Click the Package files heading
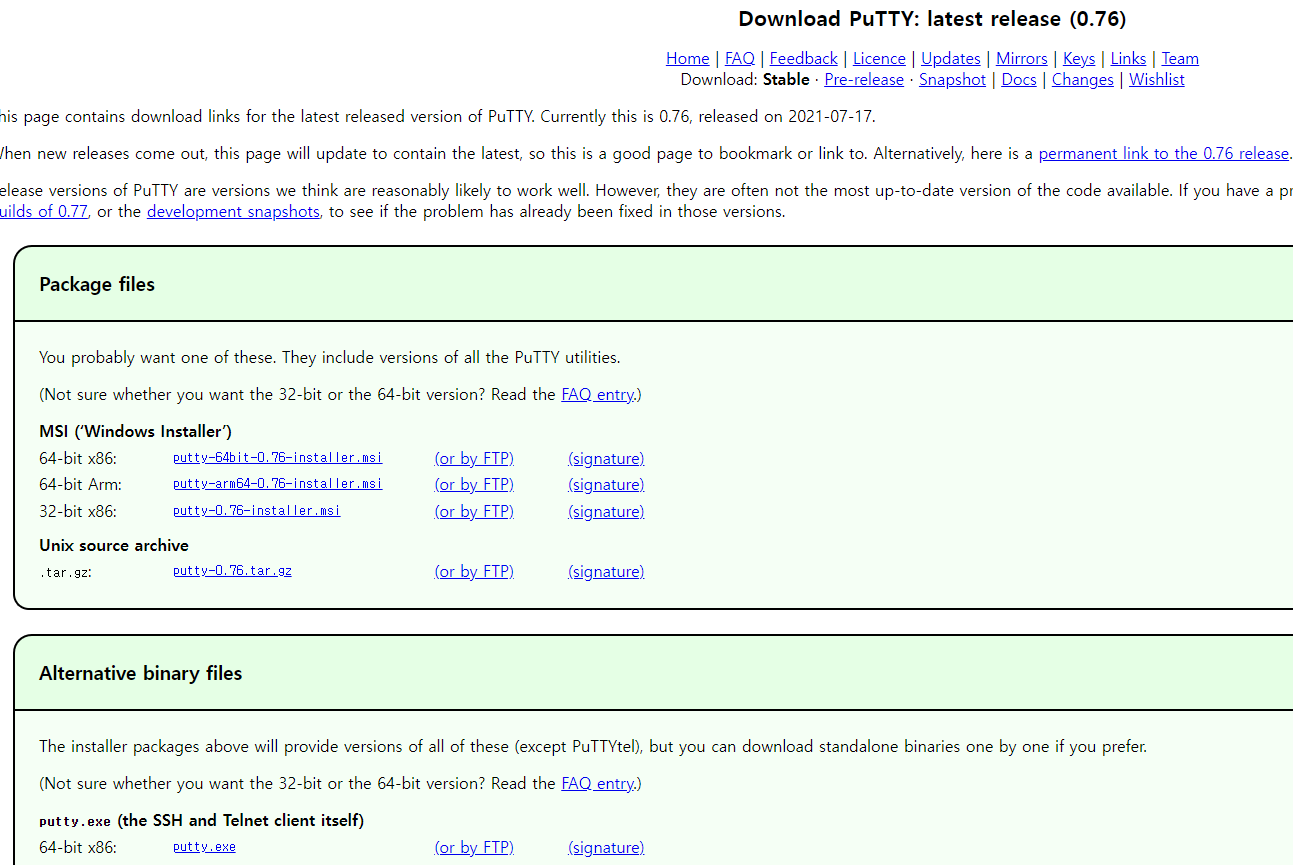Viewport: 1293px width, 865px height. coord(97,284)
